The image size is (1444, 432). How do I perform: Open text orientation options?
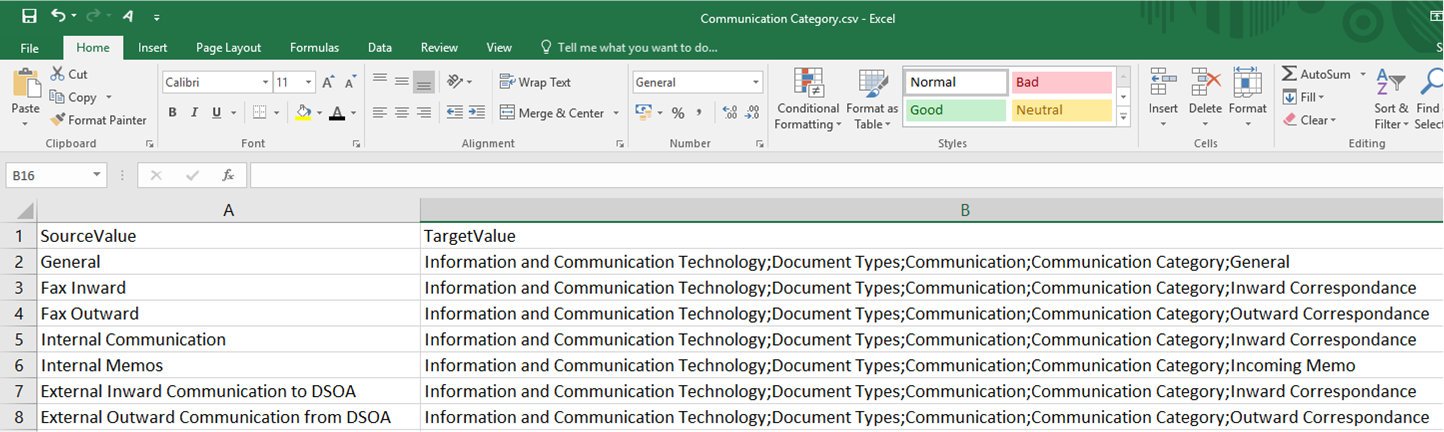click(x=459, y=82)
